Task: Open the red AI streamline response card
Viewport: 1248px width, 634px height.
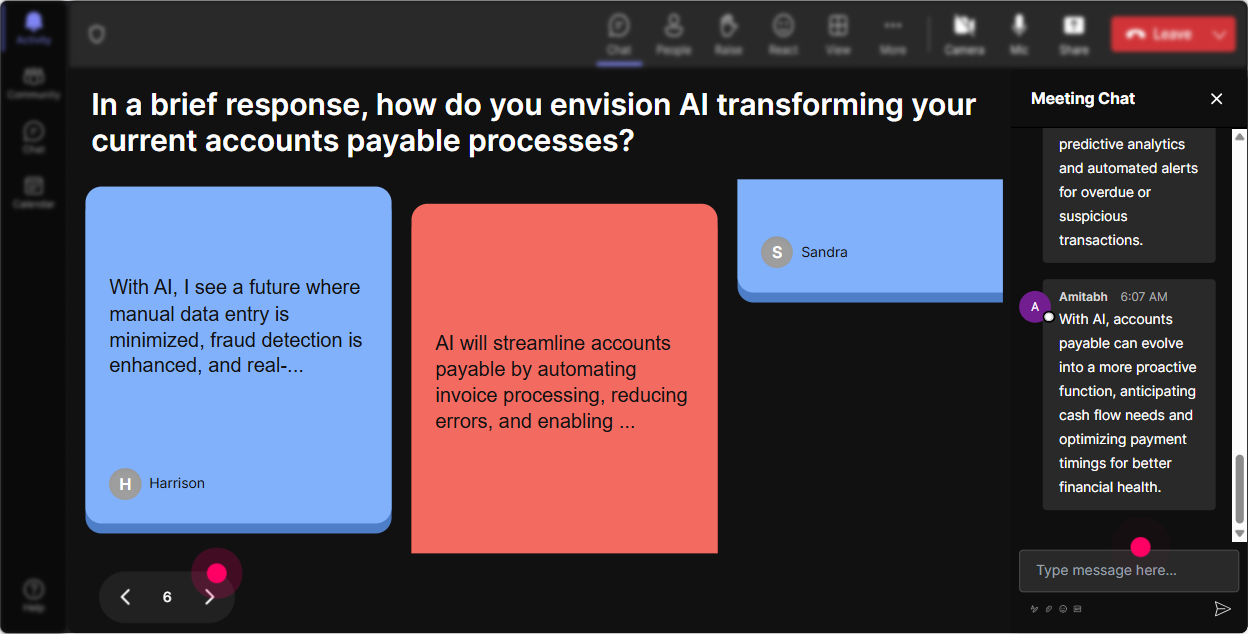Action: click(564, 378)
